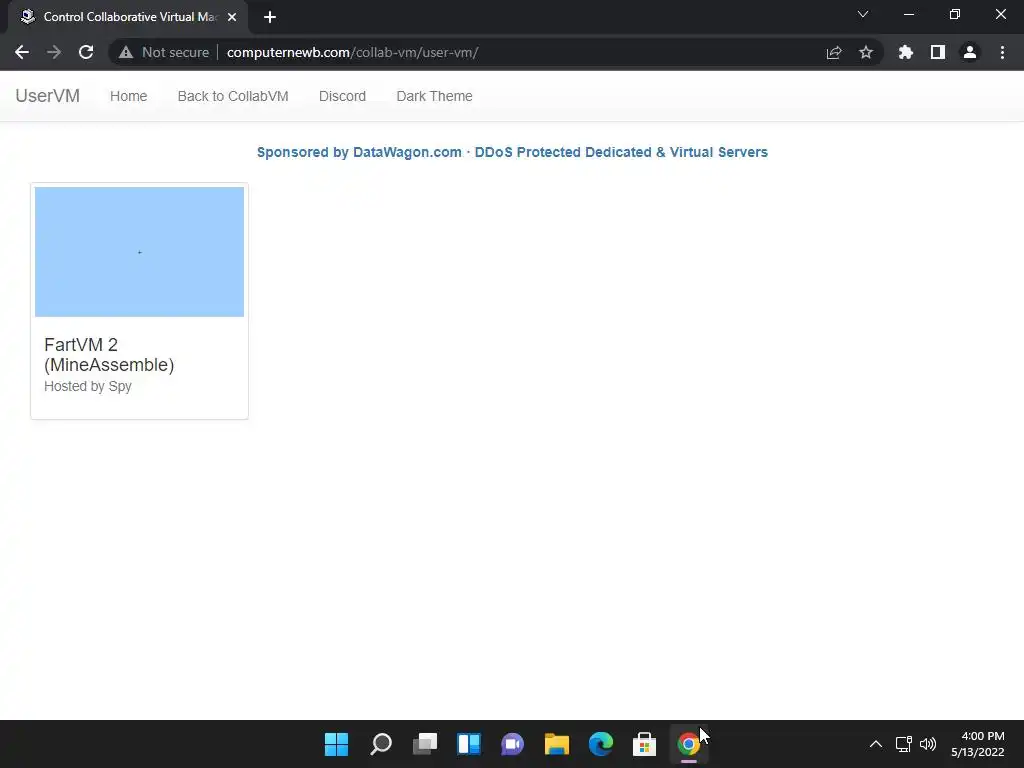Click the Chrome taskbar icon
The width and height of the screenshot is (1024, 768).
(688, 744)
